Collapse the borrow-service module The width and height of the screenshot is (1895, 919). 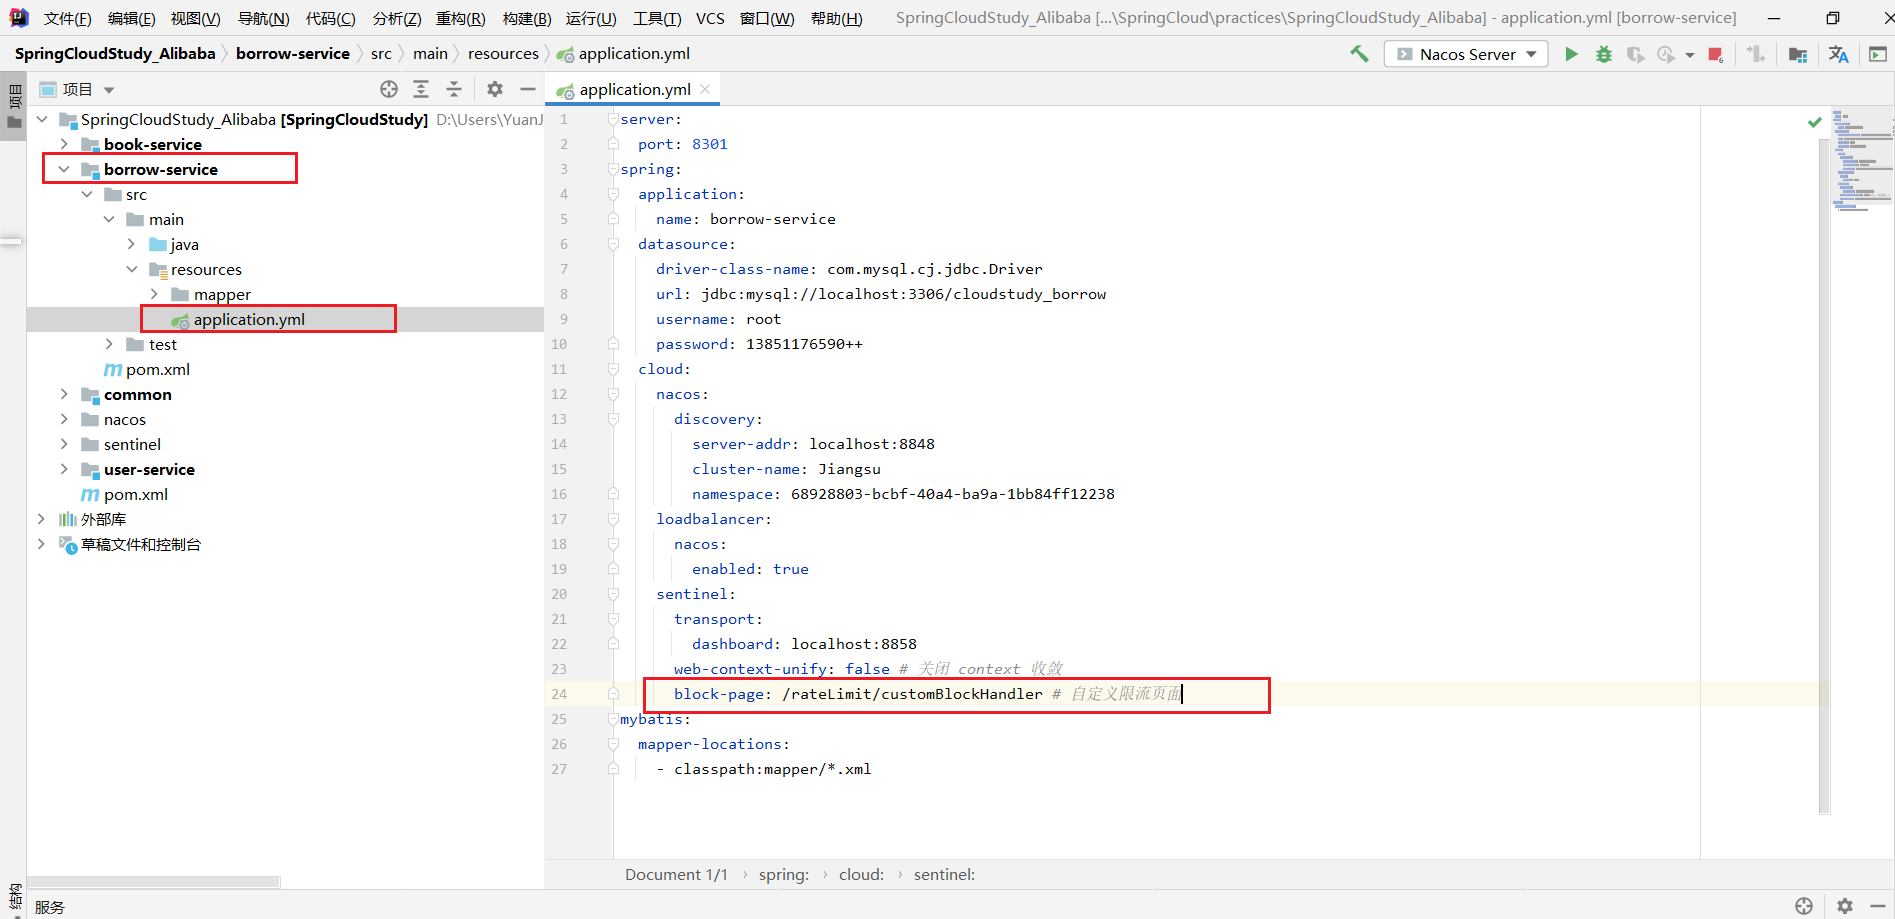coord(64,169)
